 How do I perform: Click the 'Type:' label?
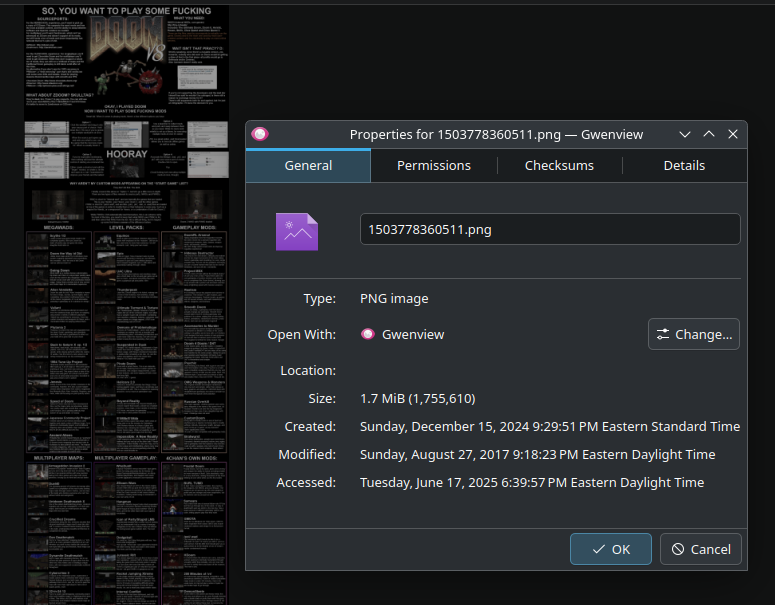pyautogui.click(x=319, y=299)
